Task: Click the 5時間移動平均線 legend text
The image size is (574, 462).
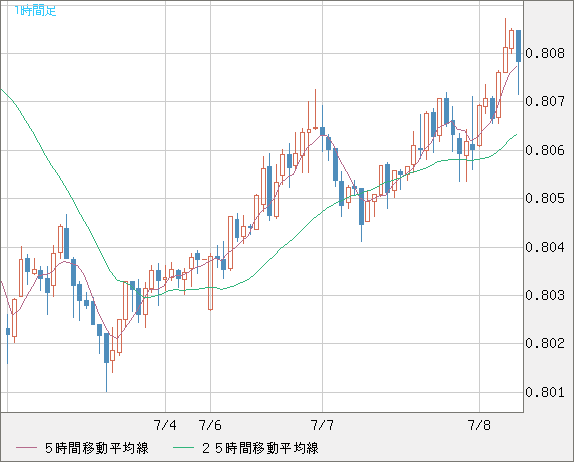Action: pyautogui.click(x=97, y=448)
